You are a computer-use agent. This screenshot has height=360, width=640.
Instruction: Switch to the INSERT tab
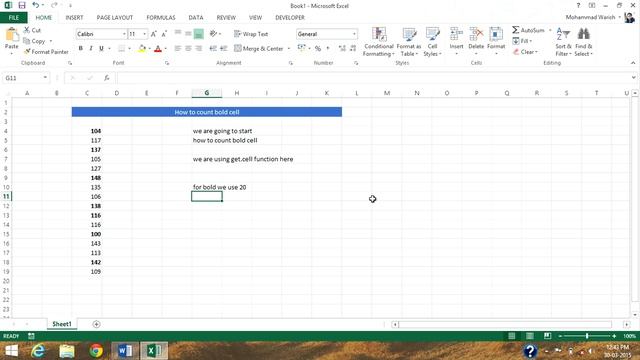[74, 18]
